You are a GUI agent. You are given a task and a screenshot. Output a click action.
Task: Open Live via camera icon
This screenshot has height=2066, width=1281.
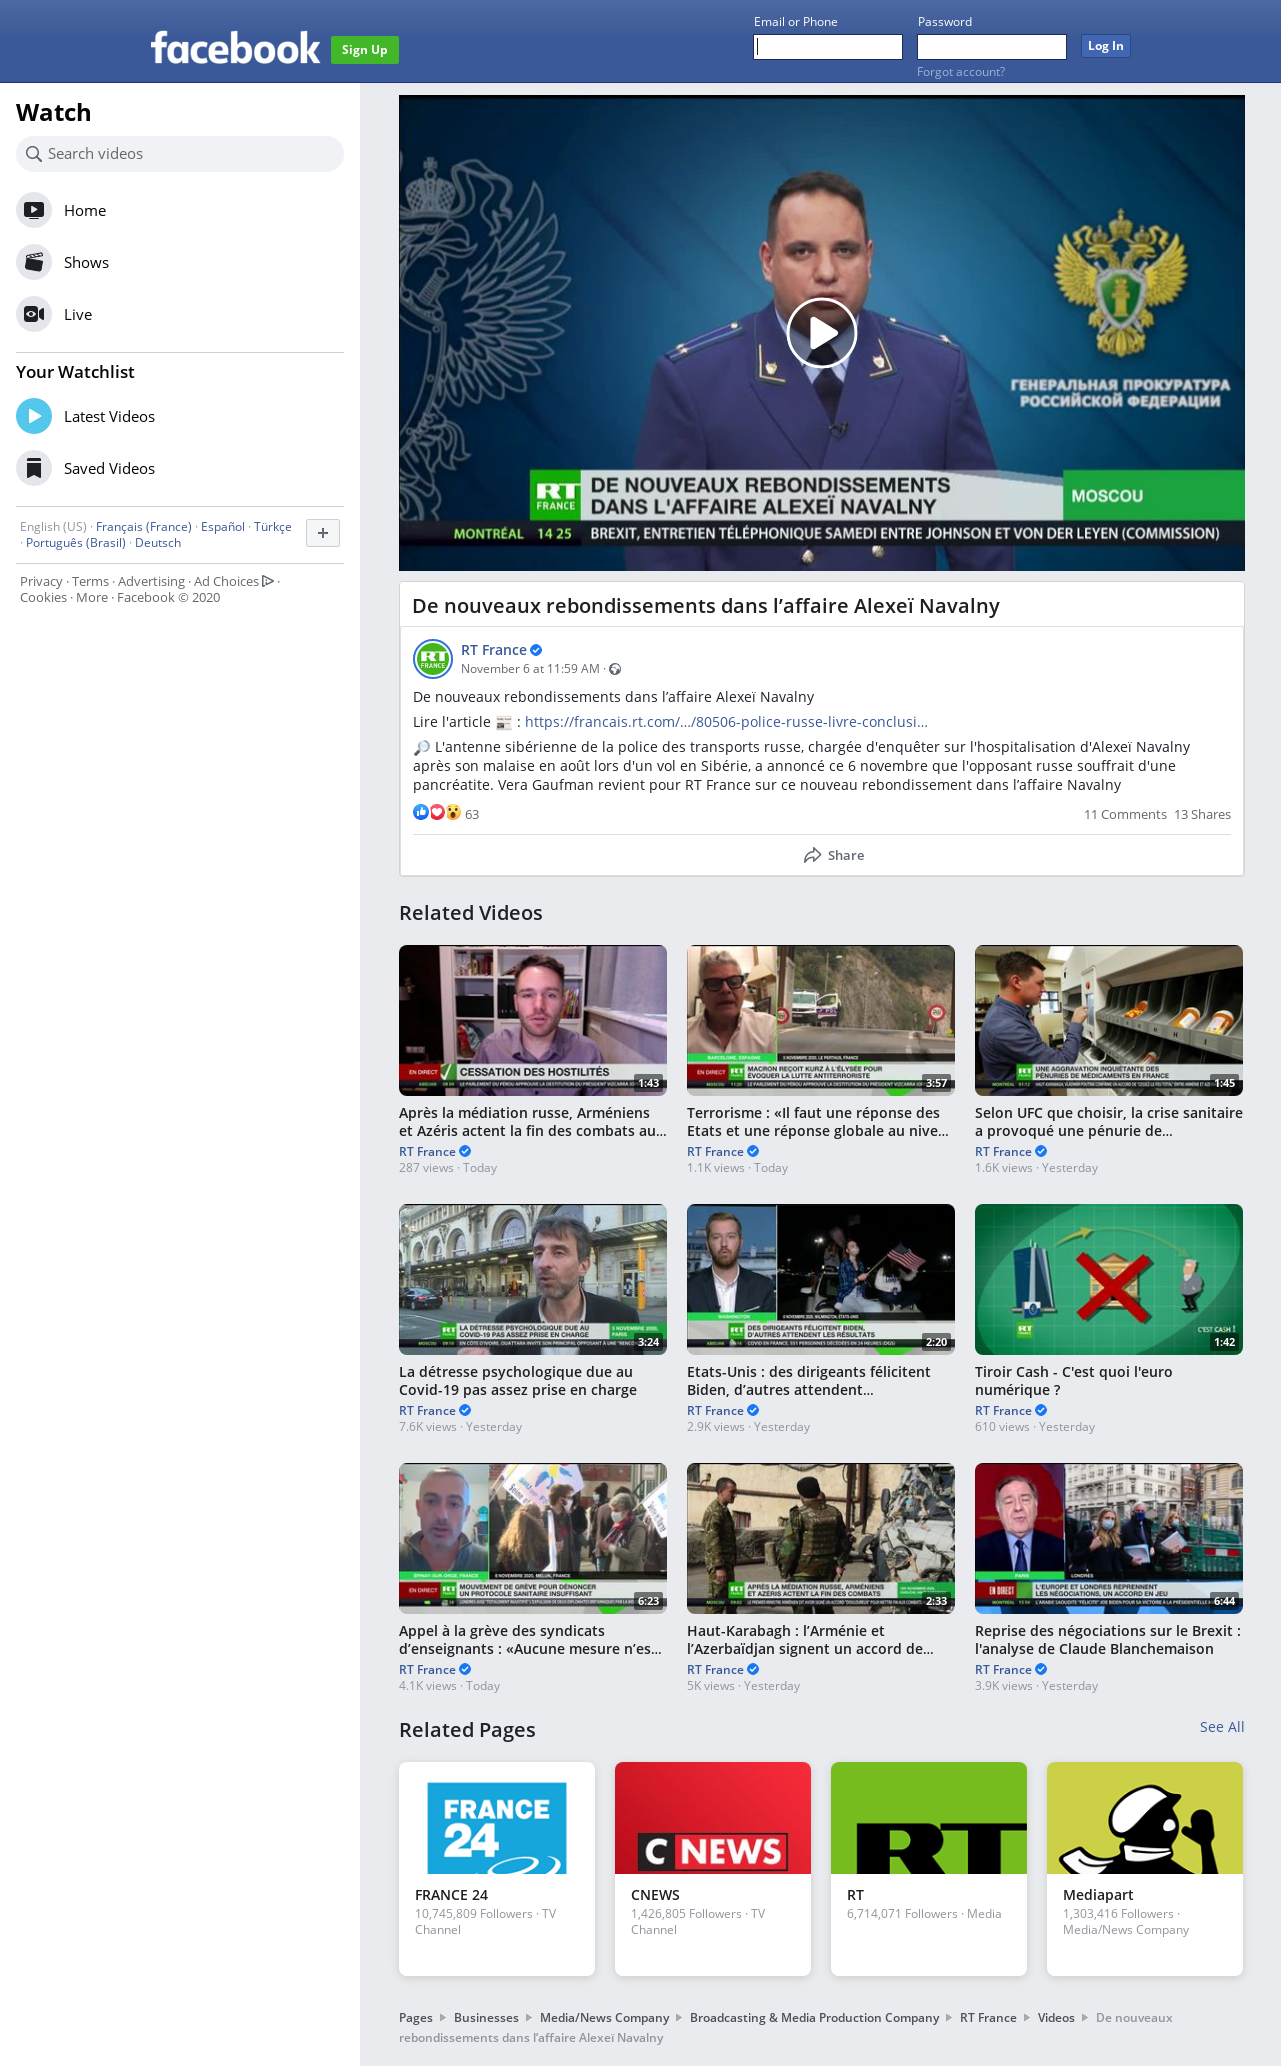[x=34, y=314]
